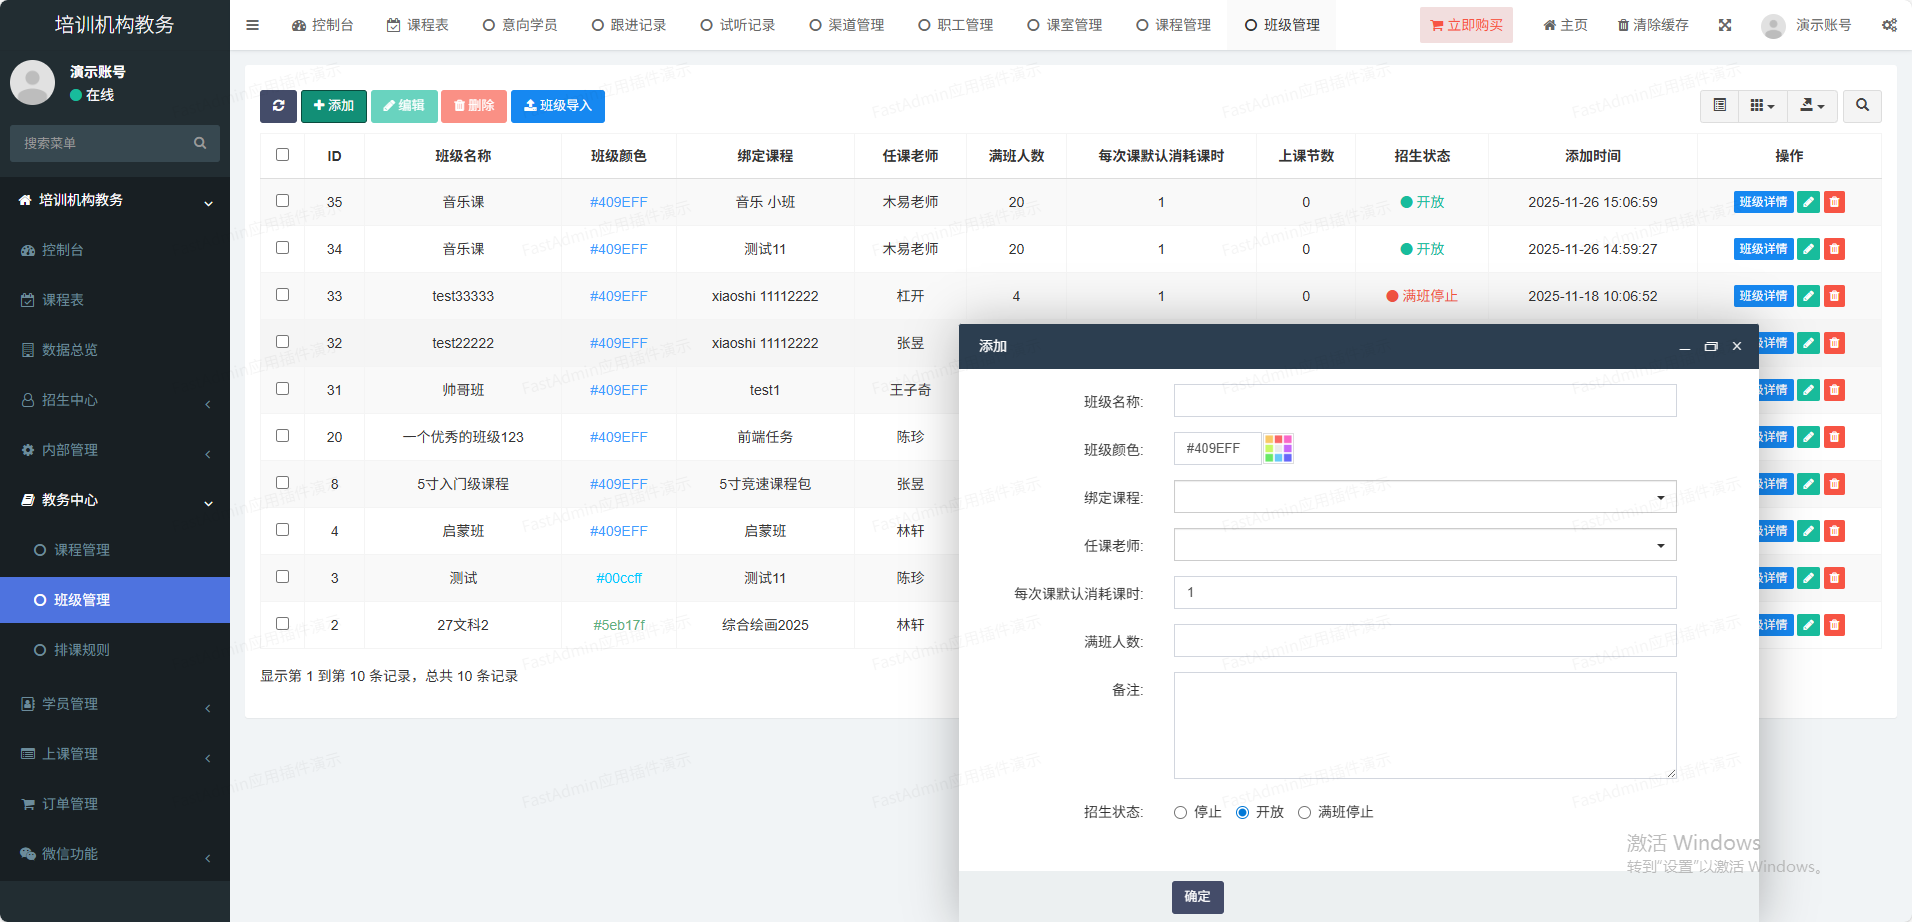The image size is (1912, 922).
Task: Open the column visibility dropdown
Action: click(1762, 105)
